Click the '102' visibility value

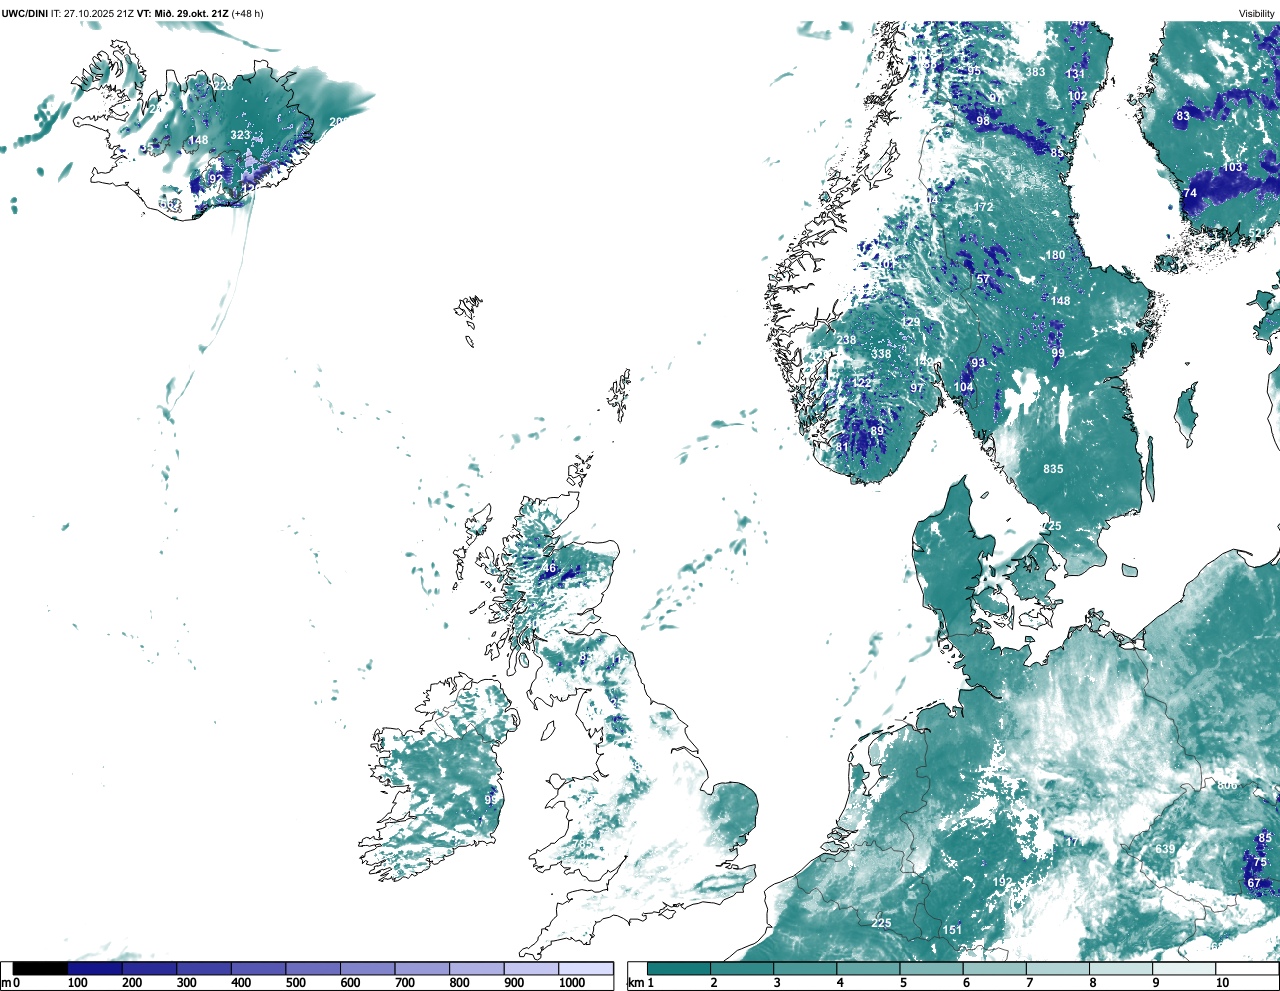(x=1077, y=96)
